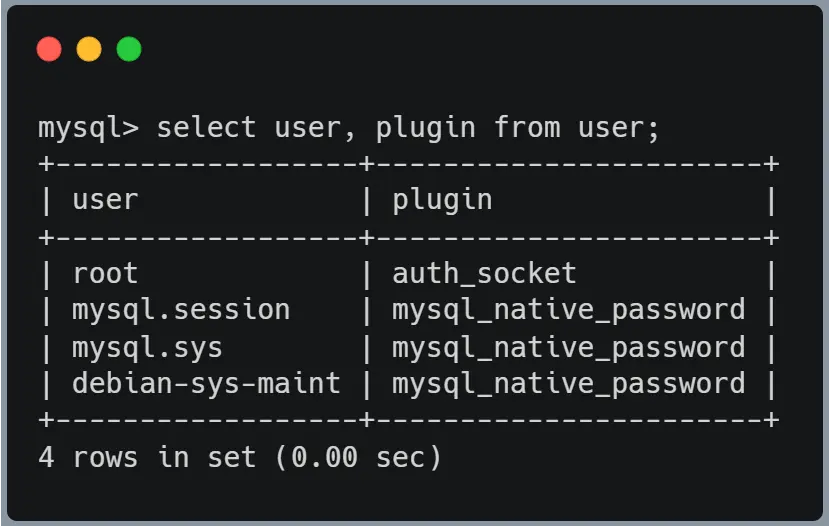Viewport: 830px width, 526px height.
Task: Click the table's bottom border line
Action: [408, 420]
